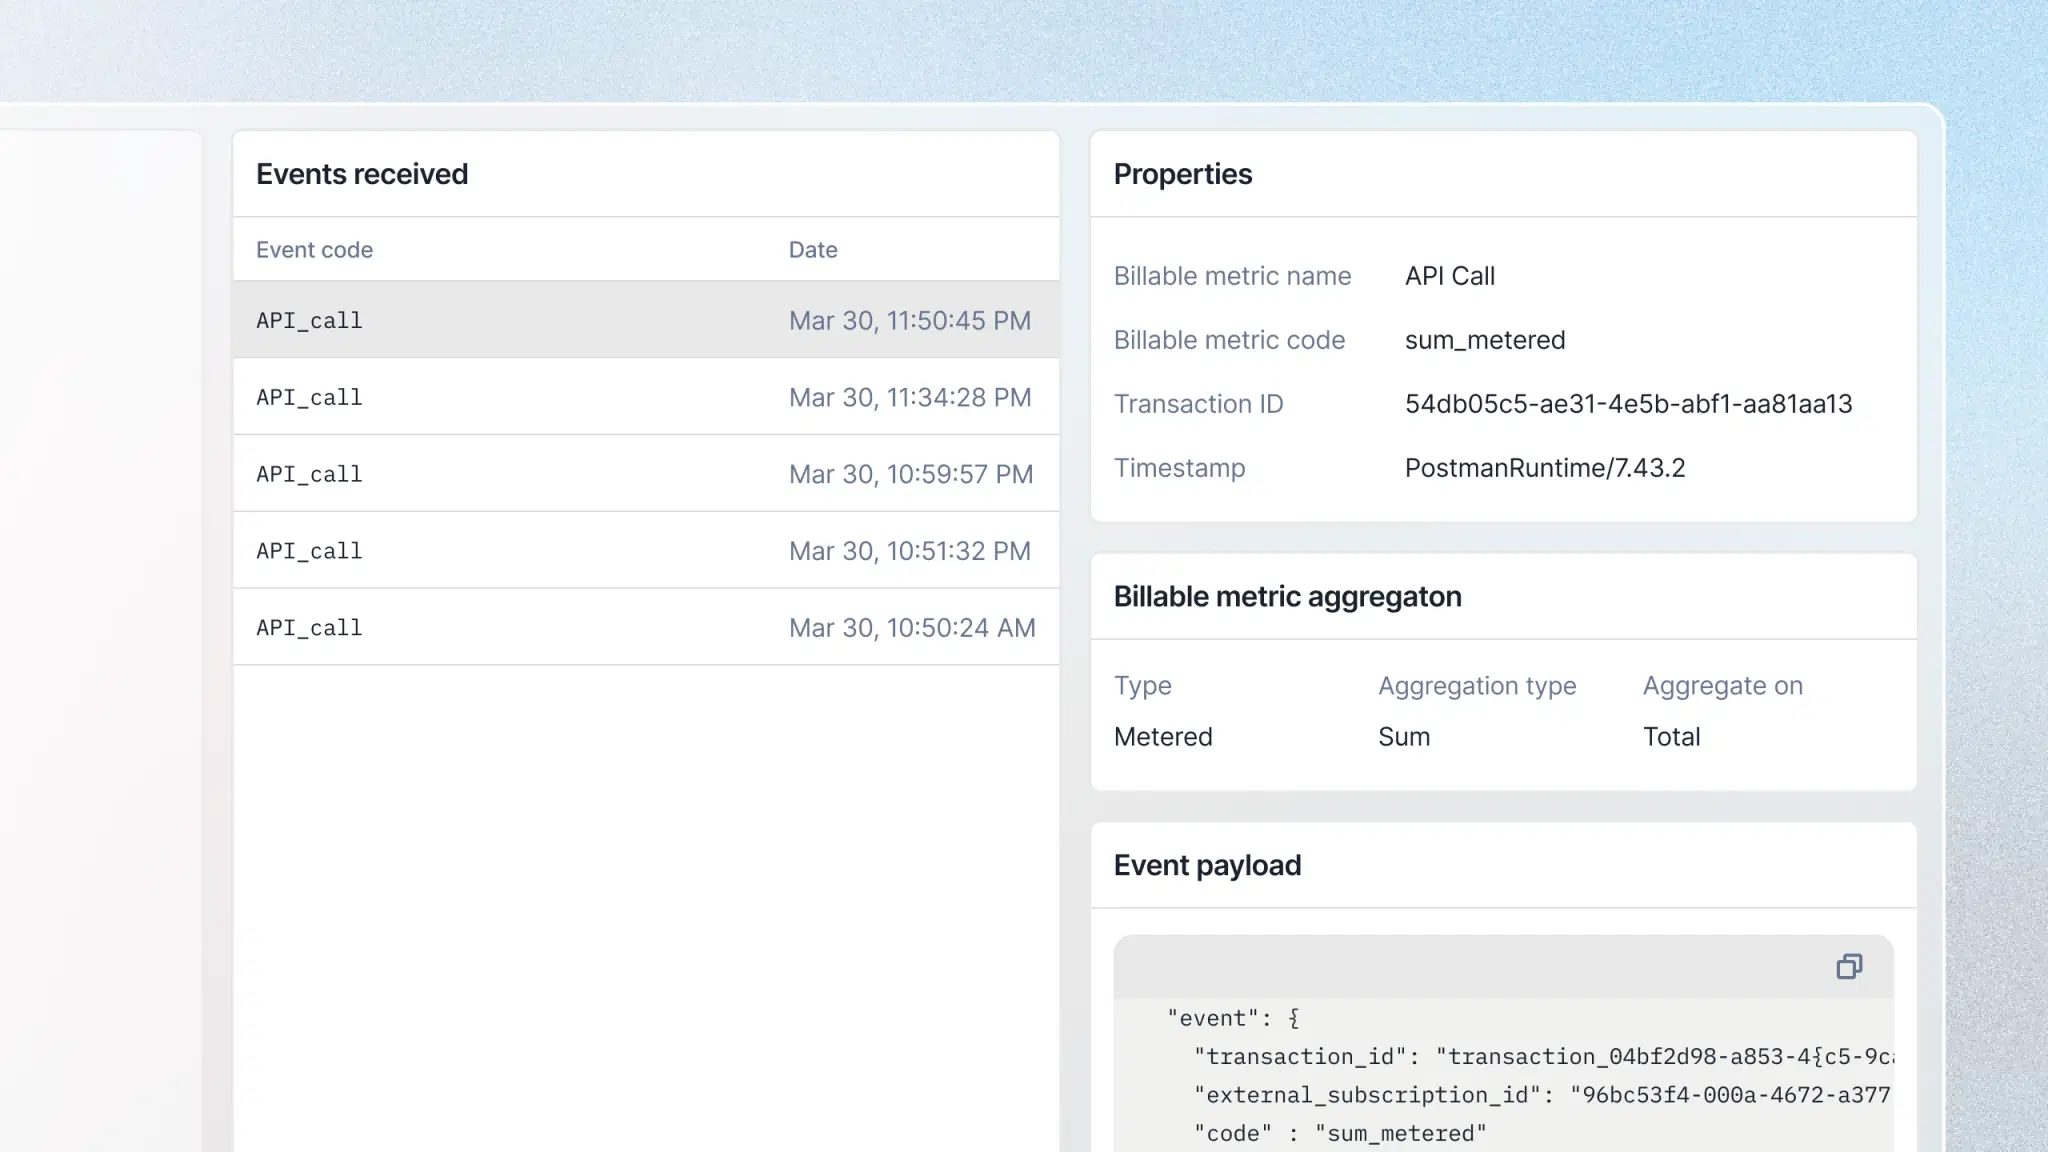
Task: Select the Metered type value
Action: 1163,736
